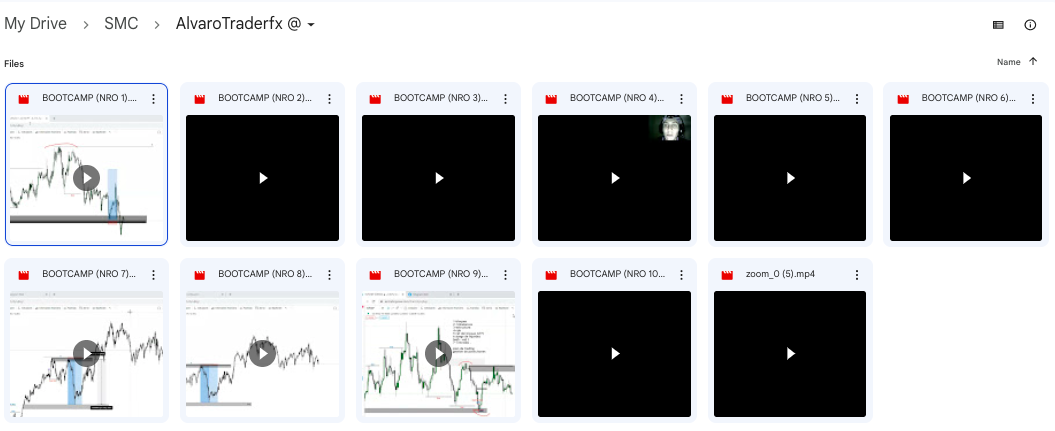Navigate to the SMC folder breadcrumb
Image resolution: width=1055 pixels, height=431 pixels.
[121, 24]
